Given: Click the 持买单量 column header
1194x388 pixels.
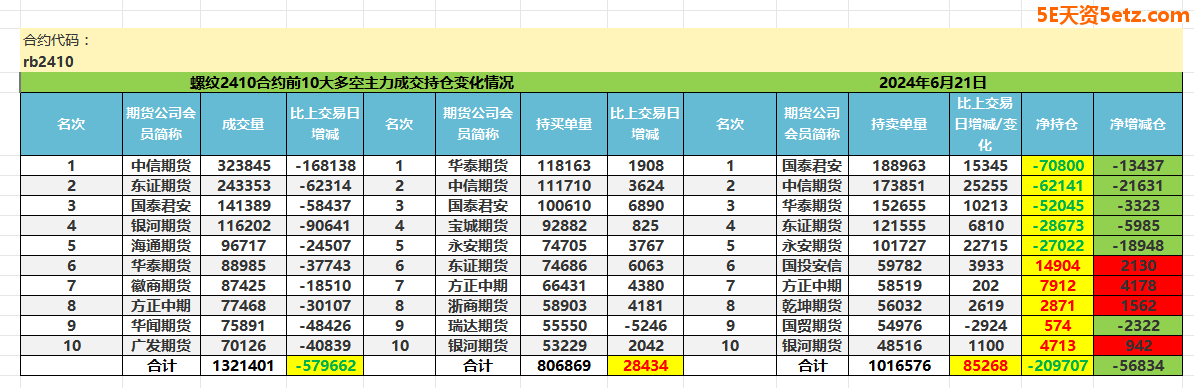Looking at the screenshot, I should tap(563, 125).
